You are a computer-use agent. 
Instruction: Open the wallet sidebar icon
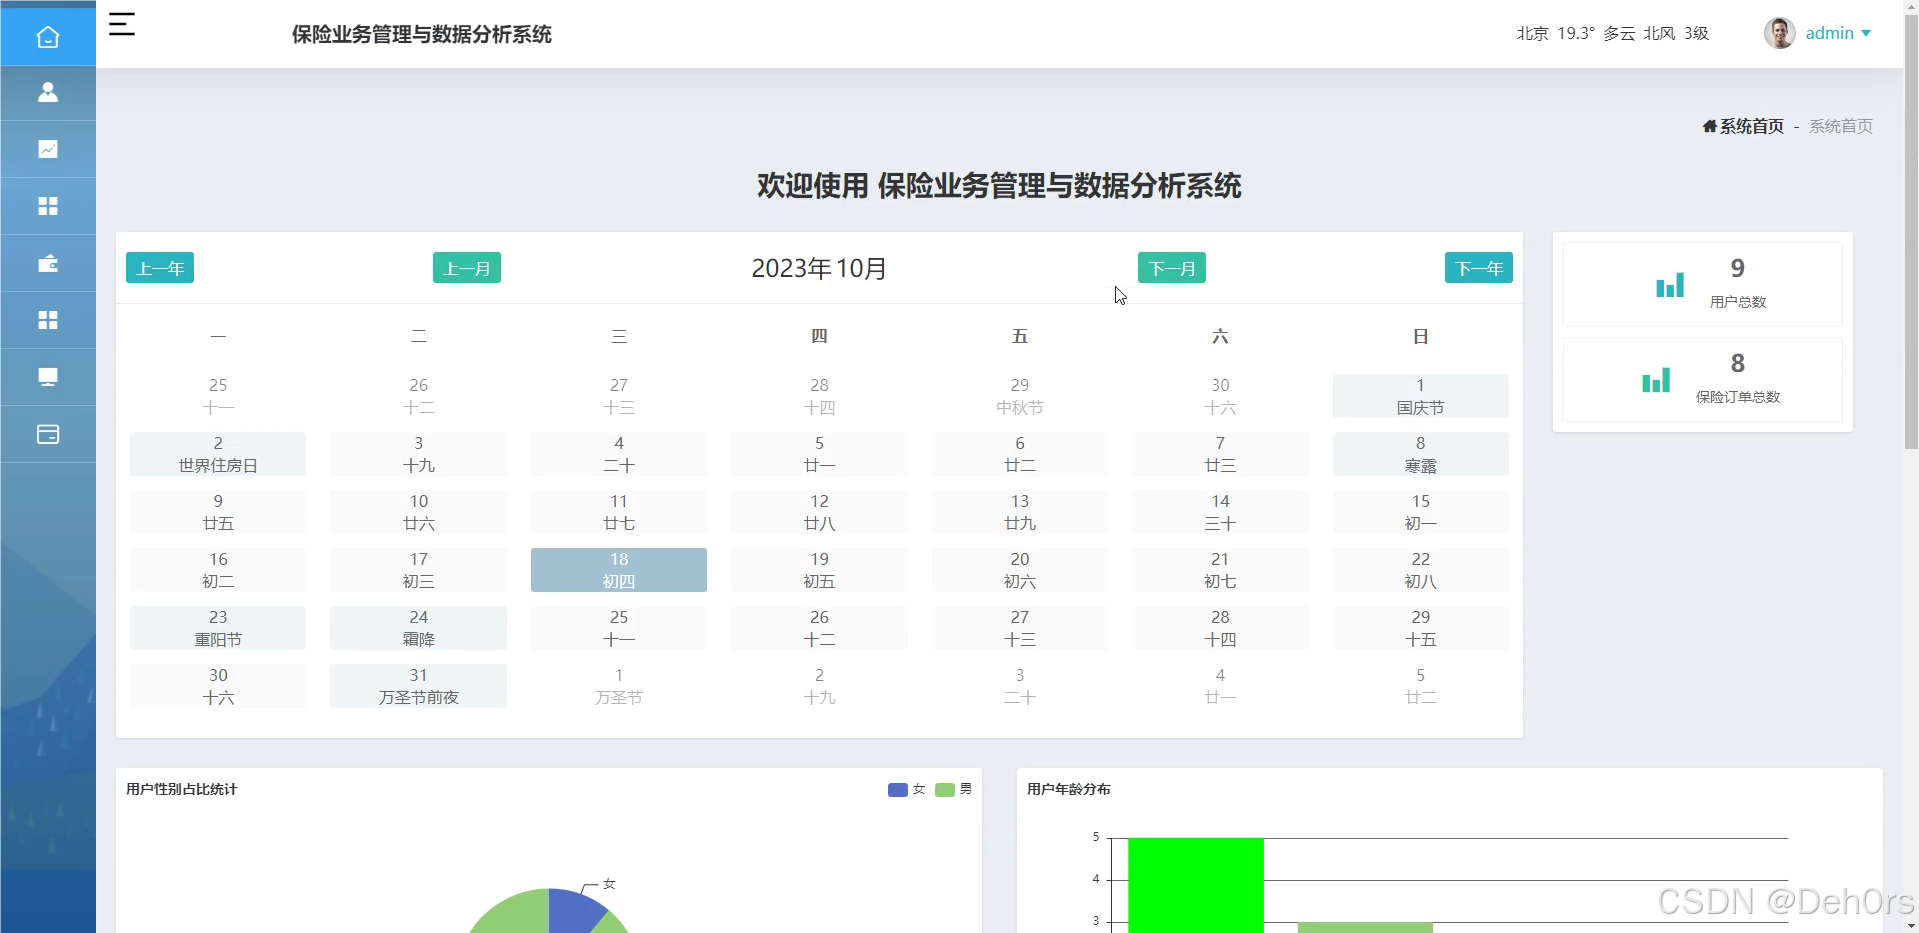click(48, 263)
